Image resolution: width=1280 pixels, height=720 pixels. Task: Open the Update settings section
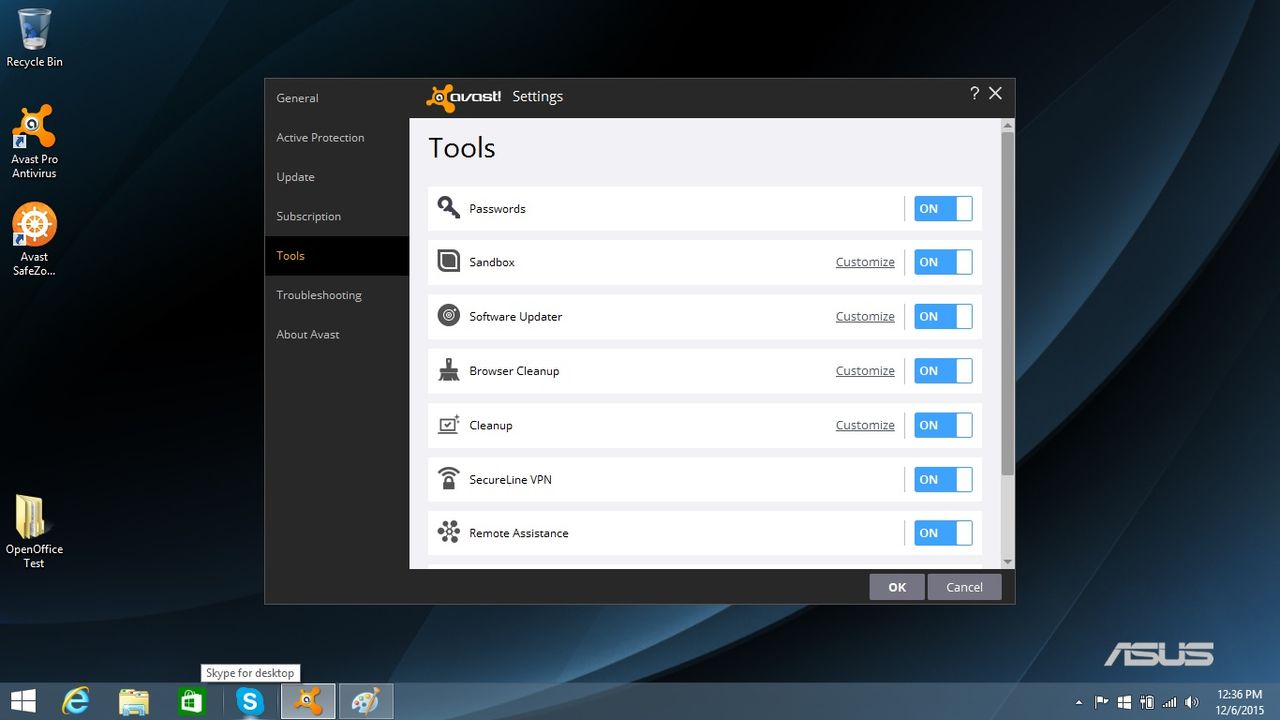(337, 177)
